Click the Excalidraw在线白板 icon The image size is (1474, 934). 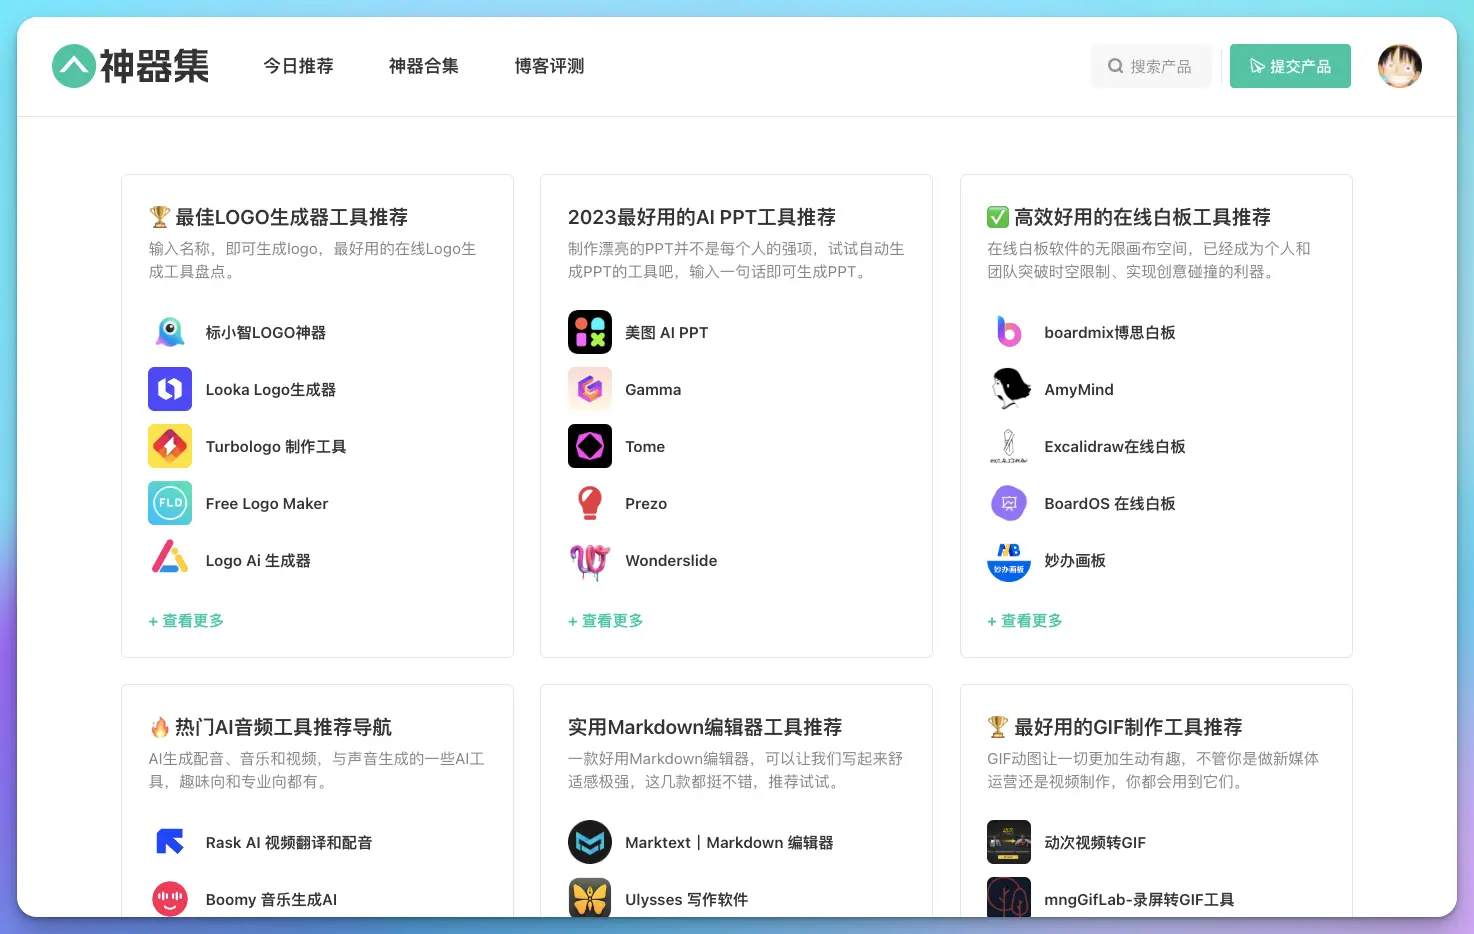[1009, 446]
